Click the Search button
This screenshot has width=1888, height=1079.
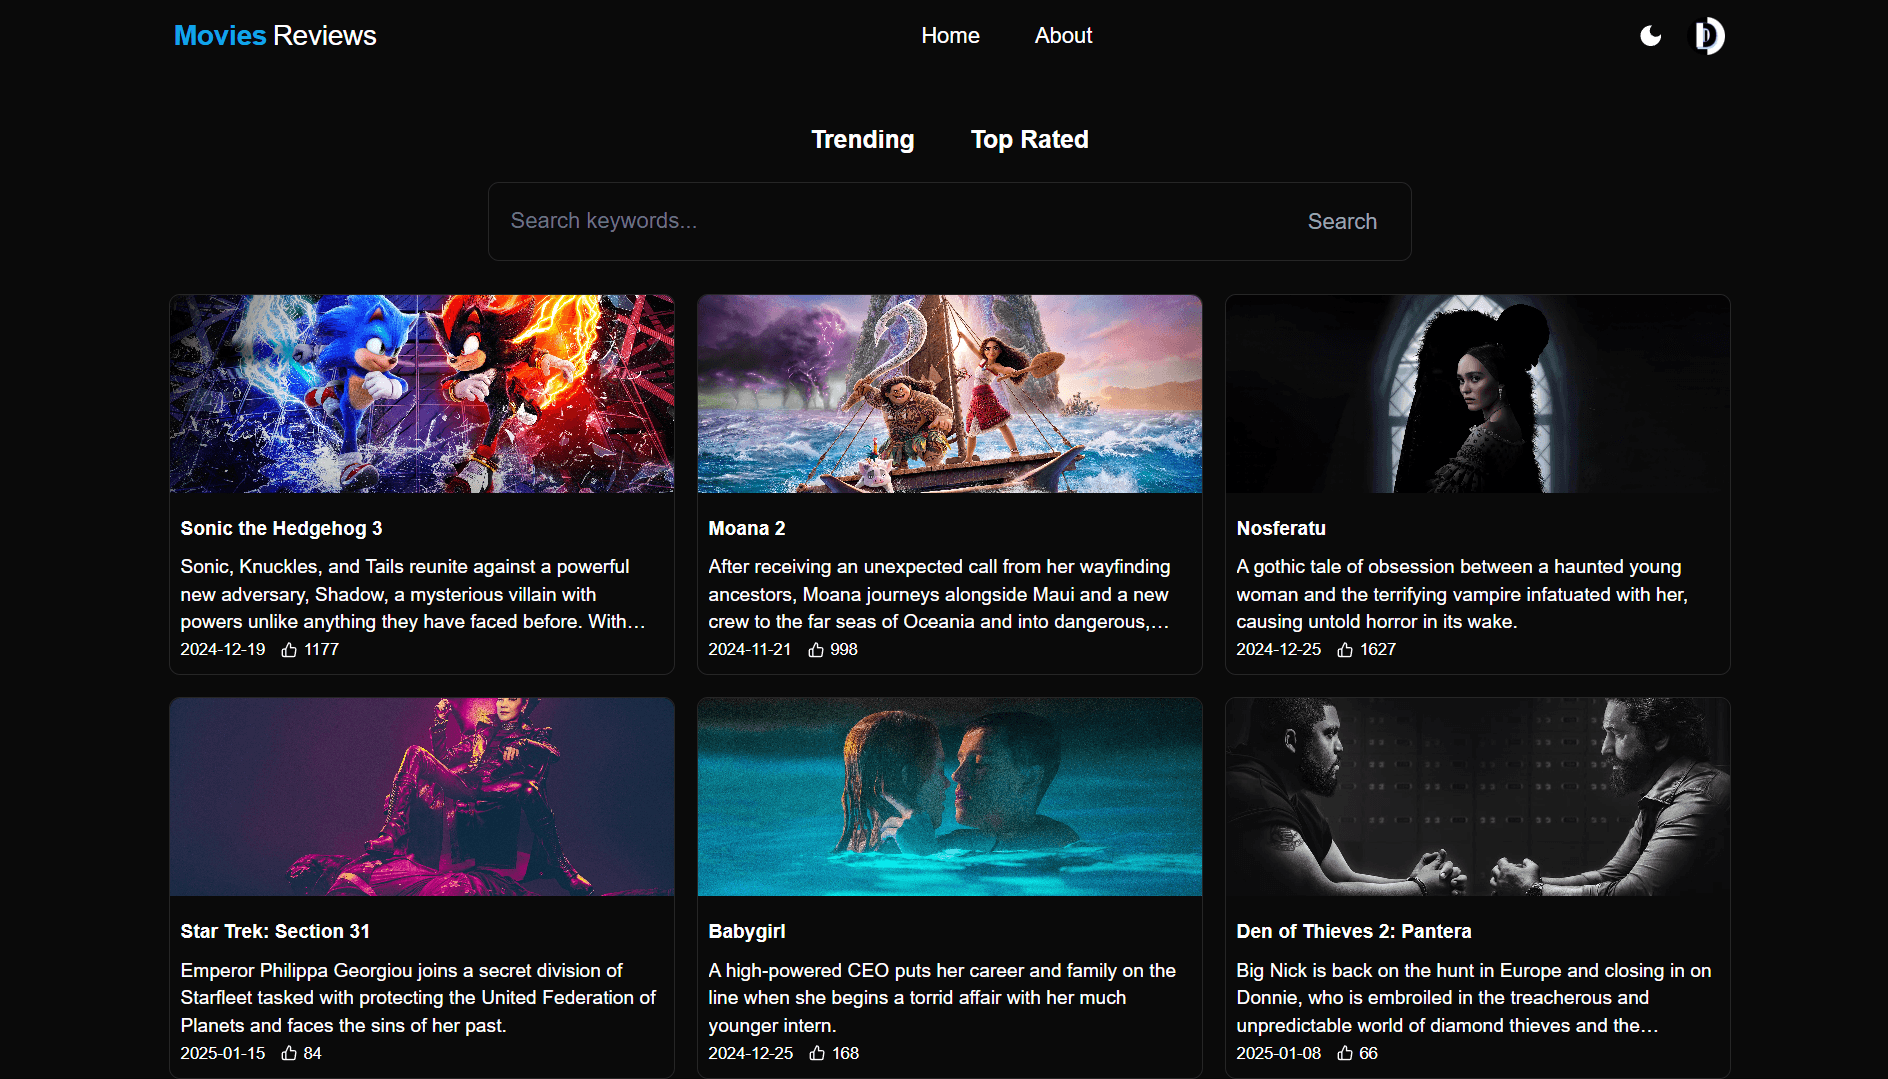pyautogui.click(x=1342, y=221)
